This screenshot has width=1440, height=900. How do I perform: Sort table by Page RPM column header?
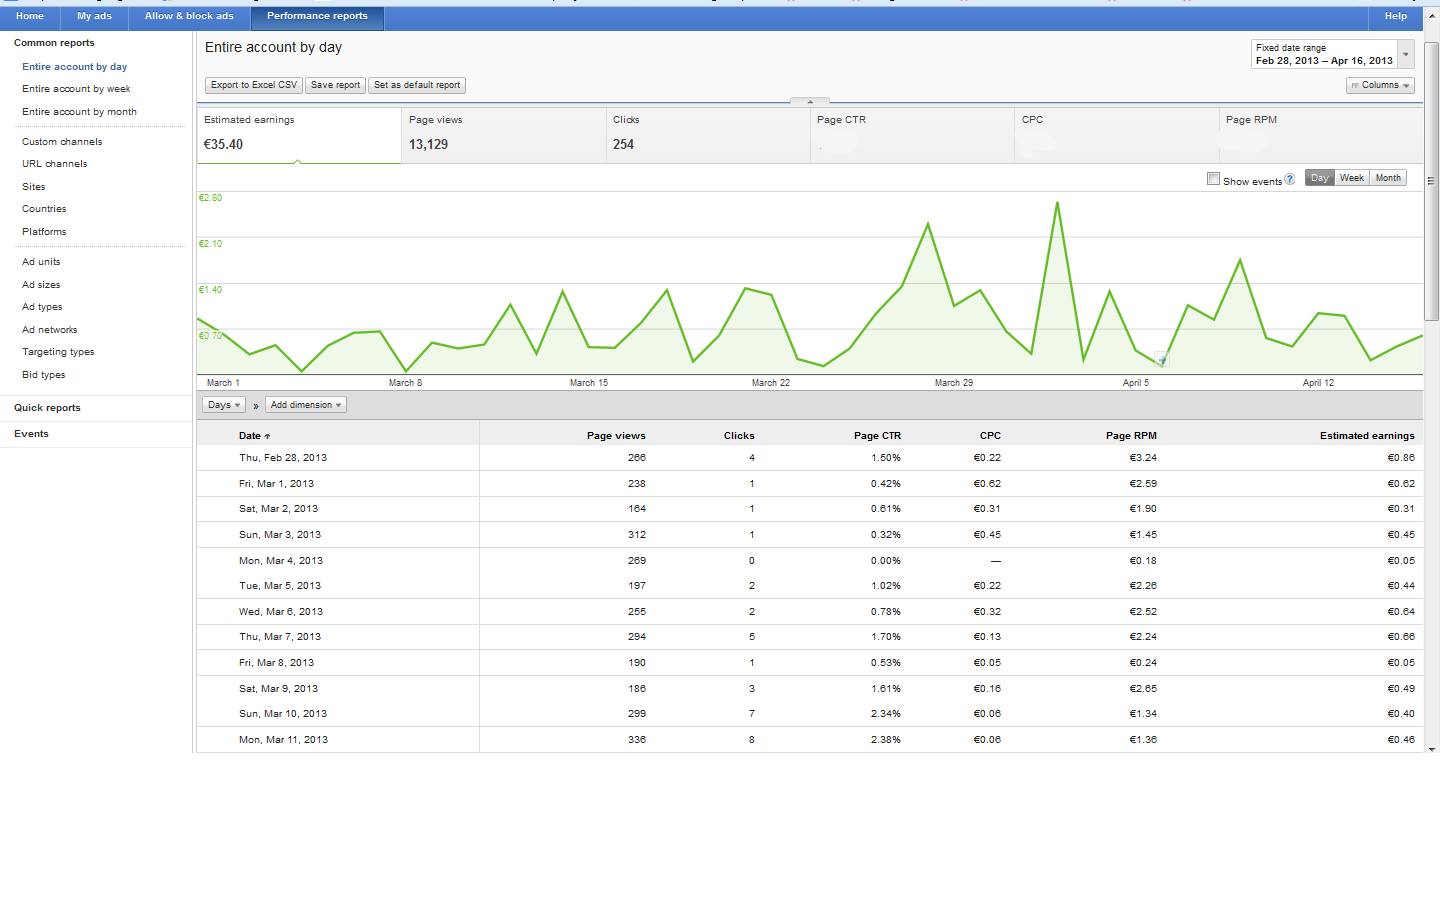coord(1131,436)
